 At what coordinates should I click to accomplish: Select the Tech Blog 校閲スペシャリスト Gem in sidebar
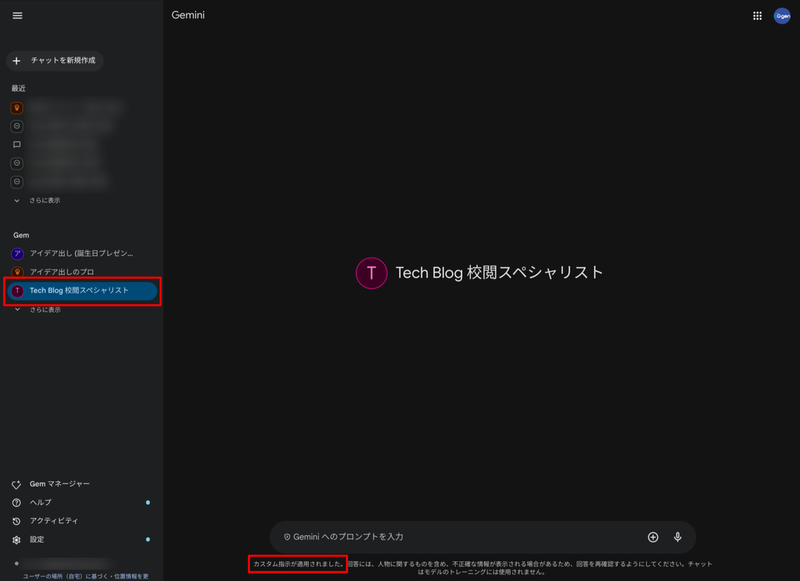coord(82,291)
